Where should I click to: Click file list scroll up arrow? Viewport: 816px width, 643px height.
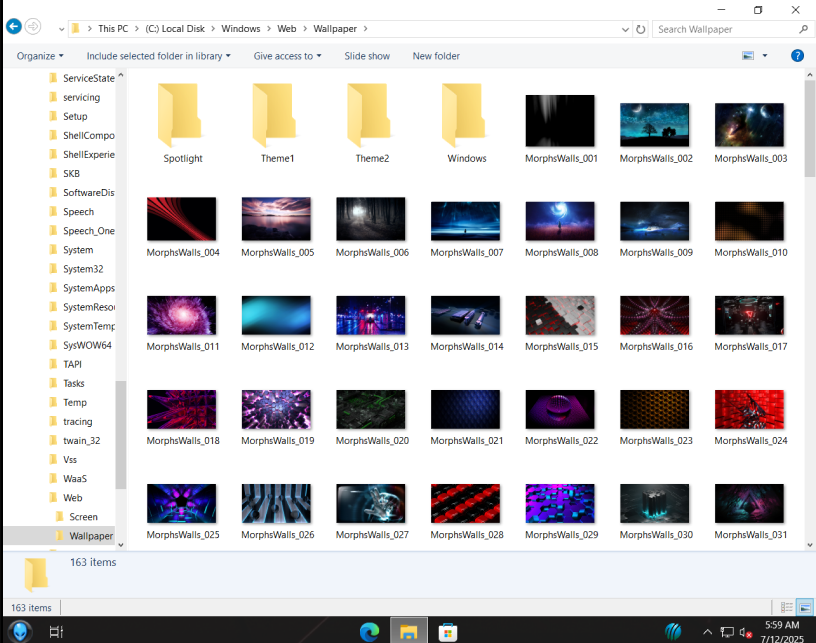tap(810, 75)
